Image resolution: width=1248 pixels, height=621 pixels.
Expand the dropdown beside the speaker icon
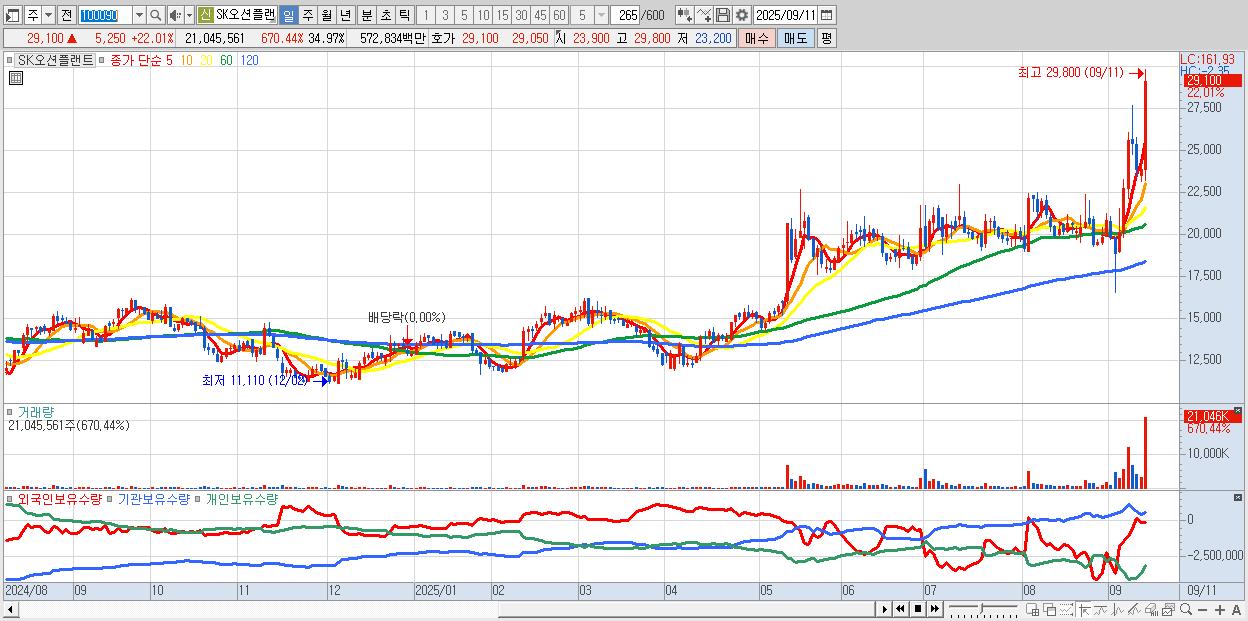click(189, 15)
